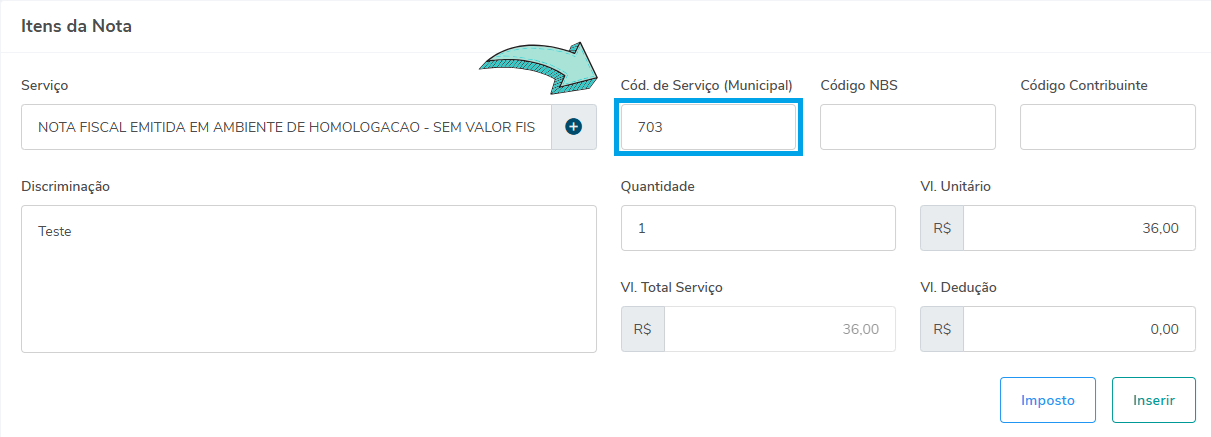Focus the Cód. de Serviço (Municipal) input

click(708, 127)
